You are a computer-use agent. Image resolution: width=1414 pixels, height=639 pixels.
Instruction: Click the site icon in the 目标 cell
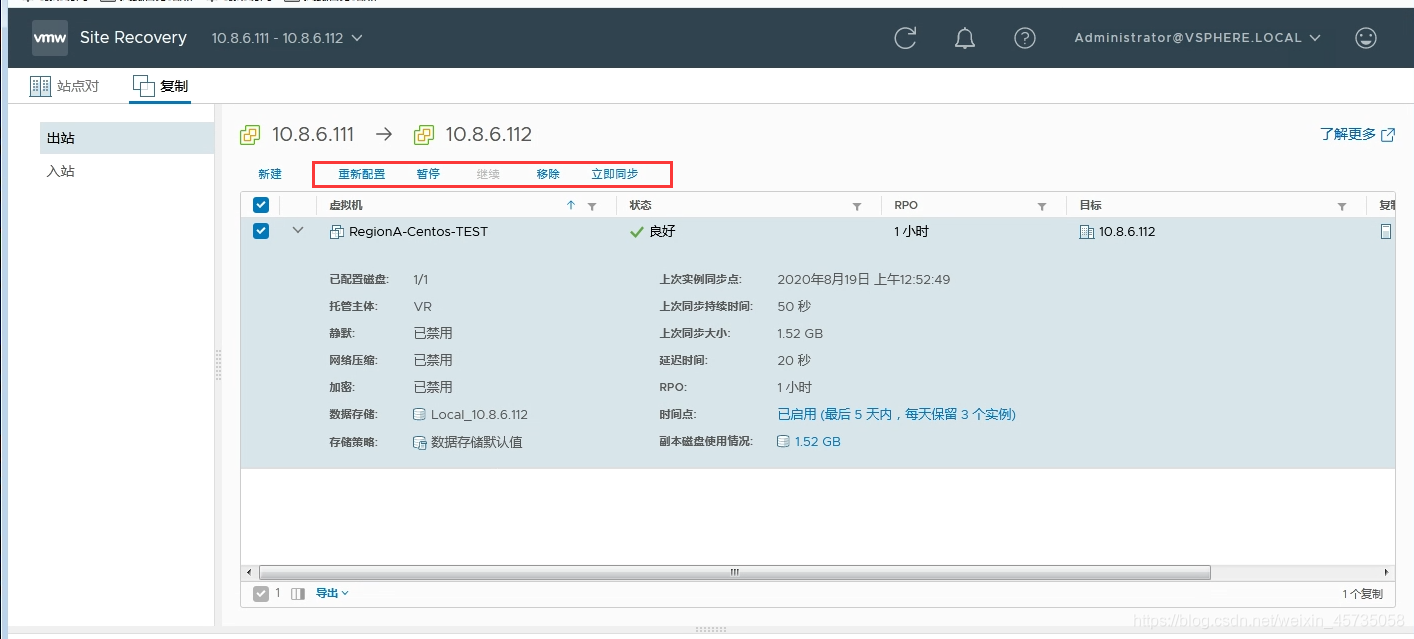pyautogui.click(x=1087, y=232)
